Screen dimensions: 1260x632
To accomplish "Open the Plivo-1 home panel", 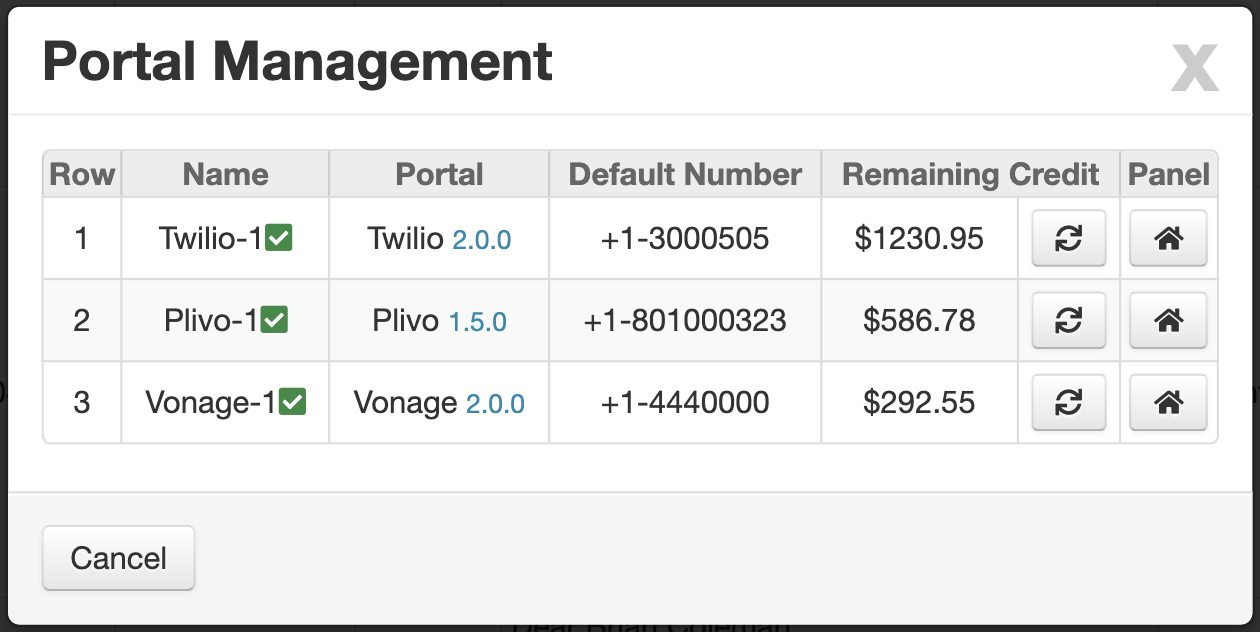I will click(1168, 320).
